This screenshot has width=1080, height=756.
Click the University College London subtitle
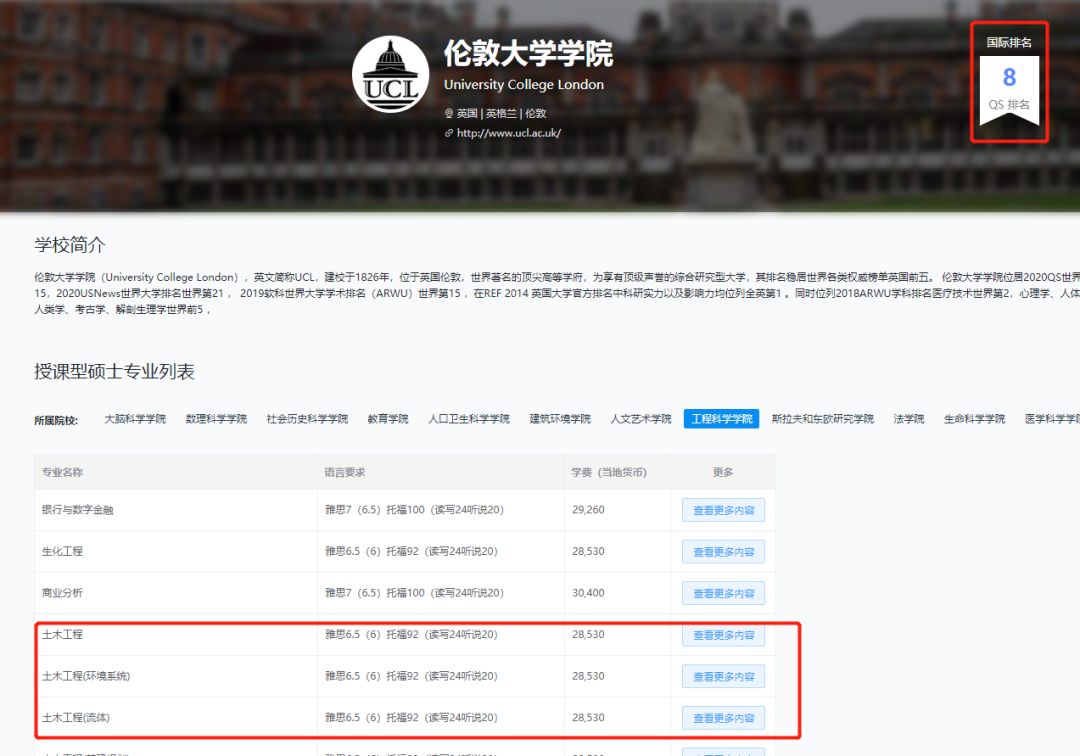[523, 85]
